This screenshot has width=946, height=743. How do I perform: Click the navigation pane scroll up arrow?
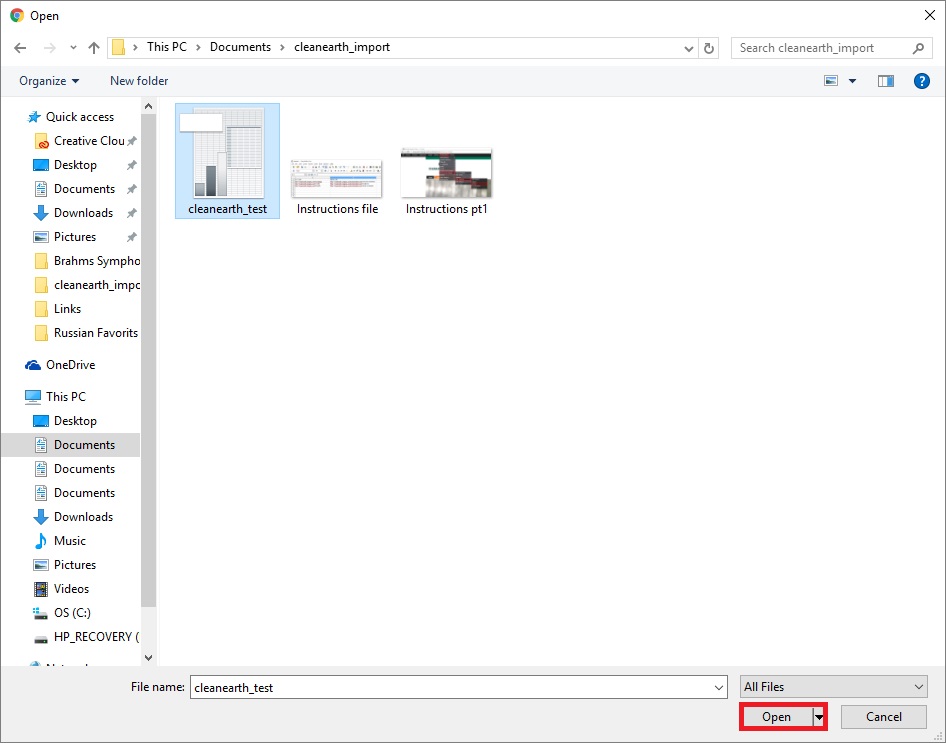[x=148, y=107]
